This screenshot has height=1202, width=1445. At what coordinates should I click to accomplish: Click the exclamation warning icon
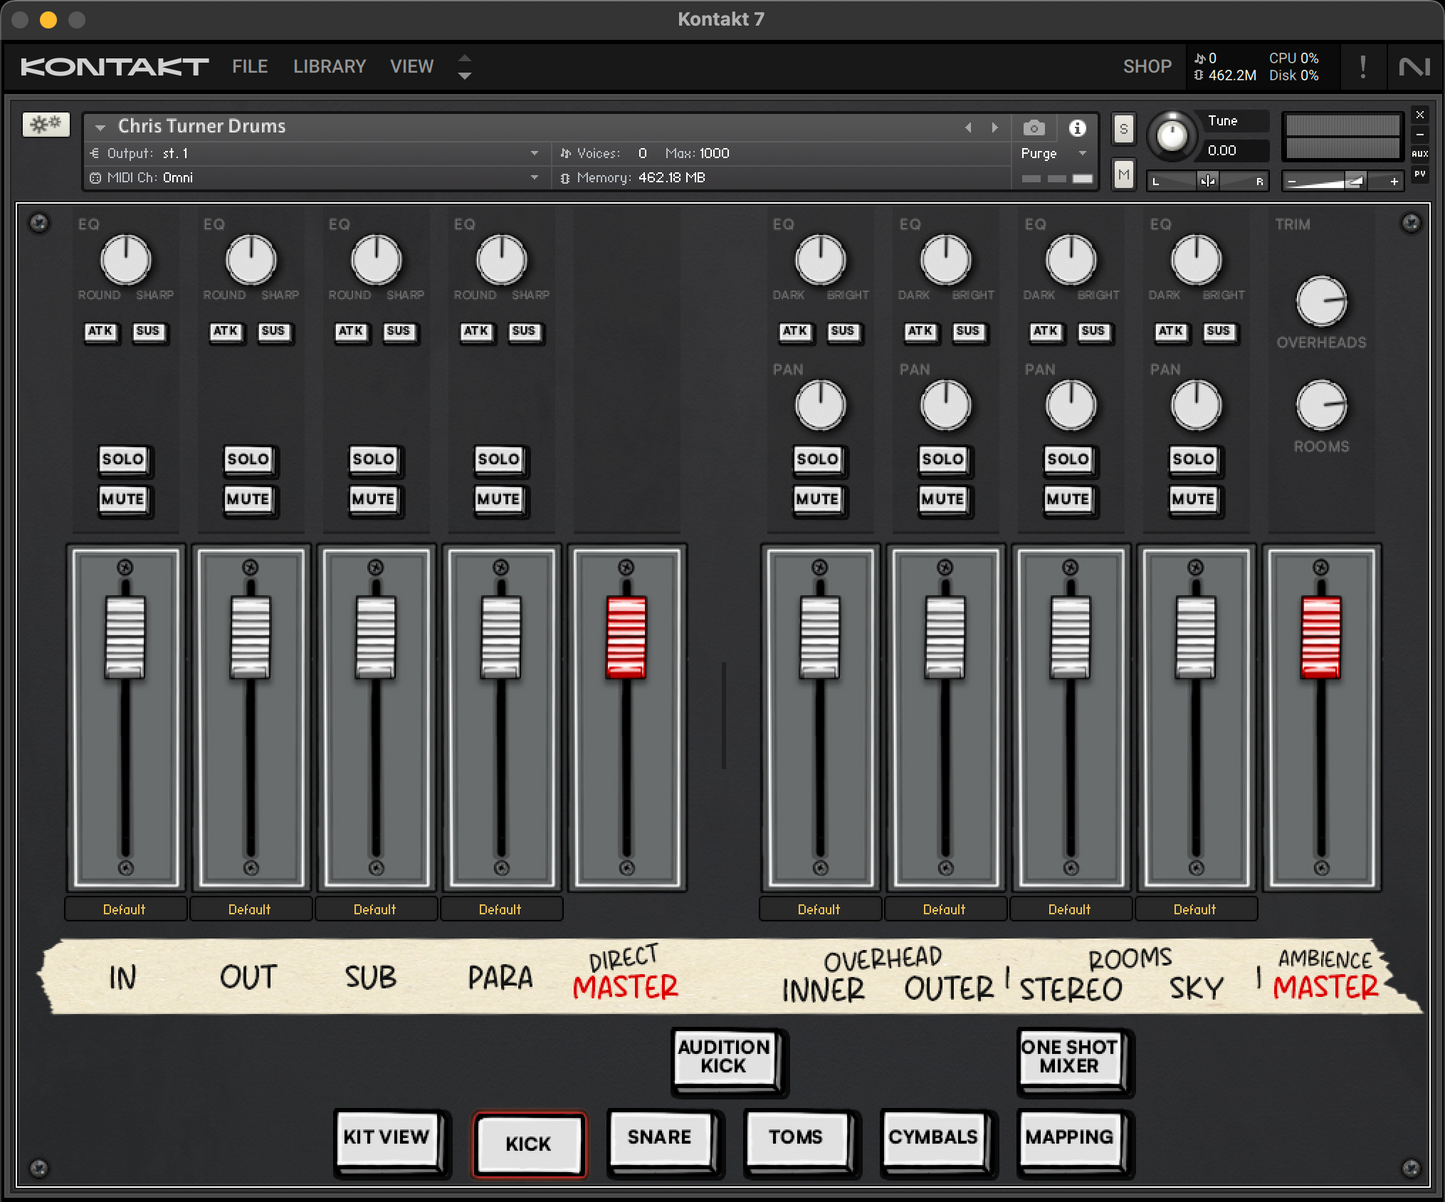pyautogui.click(x=1362, y=67)
